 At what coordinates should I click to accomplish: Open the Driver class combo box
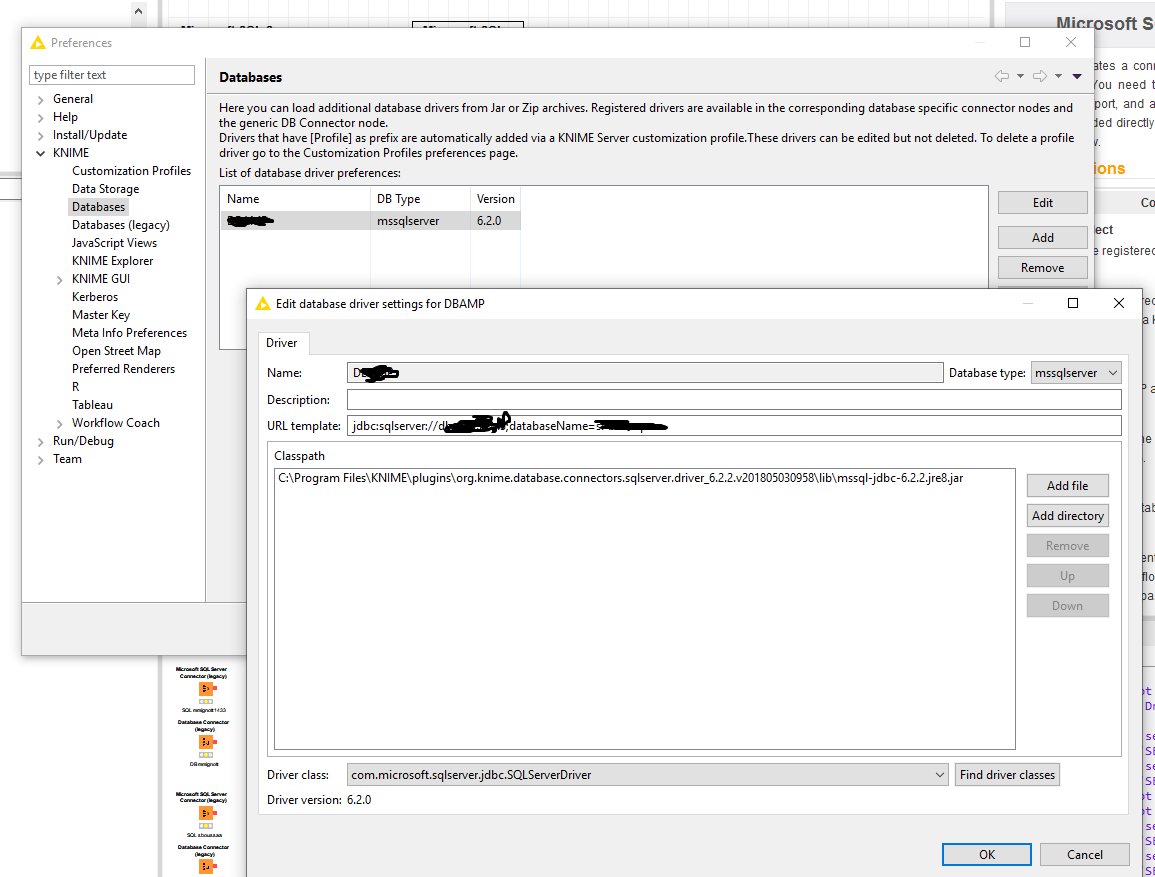647,774
